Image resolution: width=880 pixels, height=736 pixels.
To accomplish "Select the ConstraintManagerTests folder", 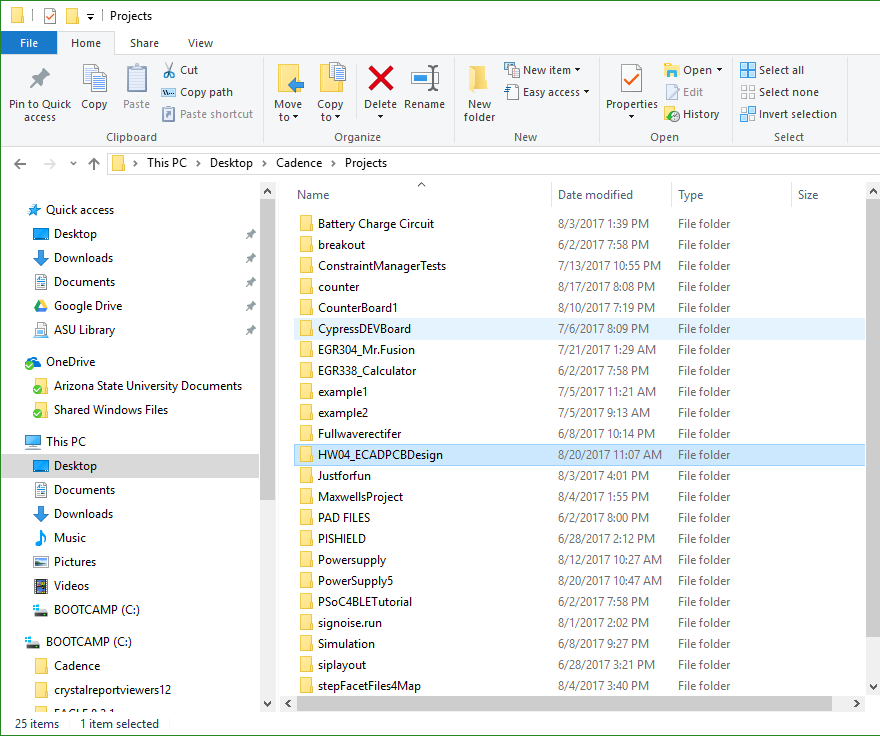I will tap(579, 266).
